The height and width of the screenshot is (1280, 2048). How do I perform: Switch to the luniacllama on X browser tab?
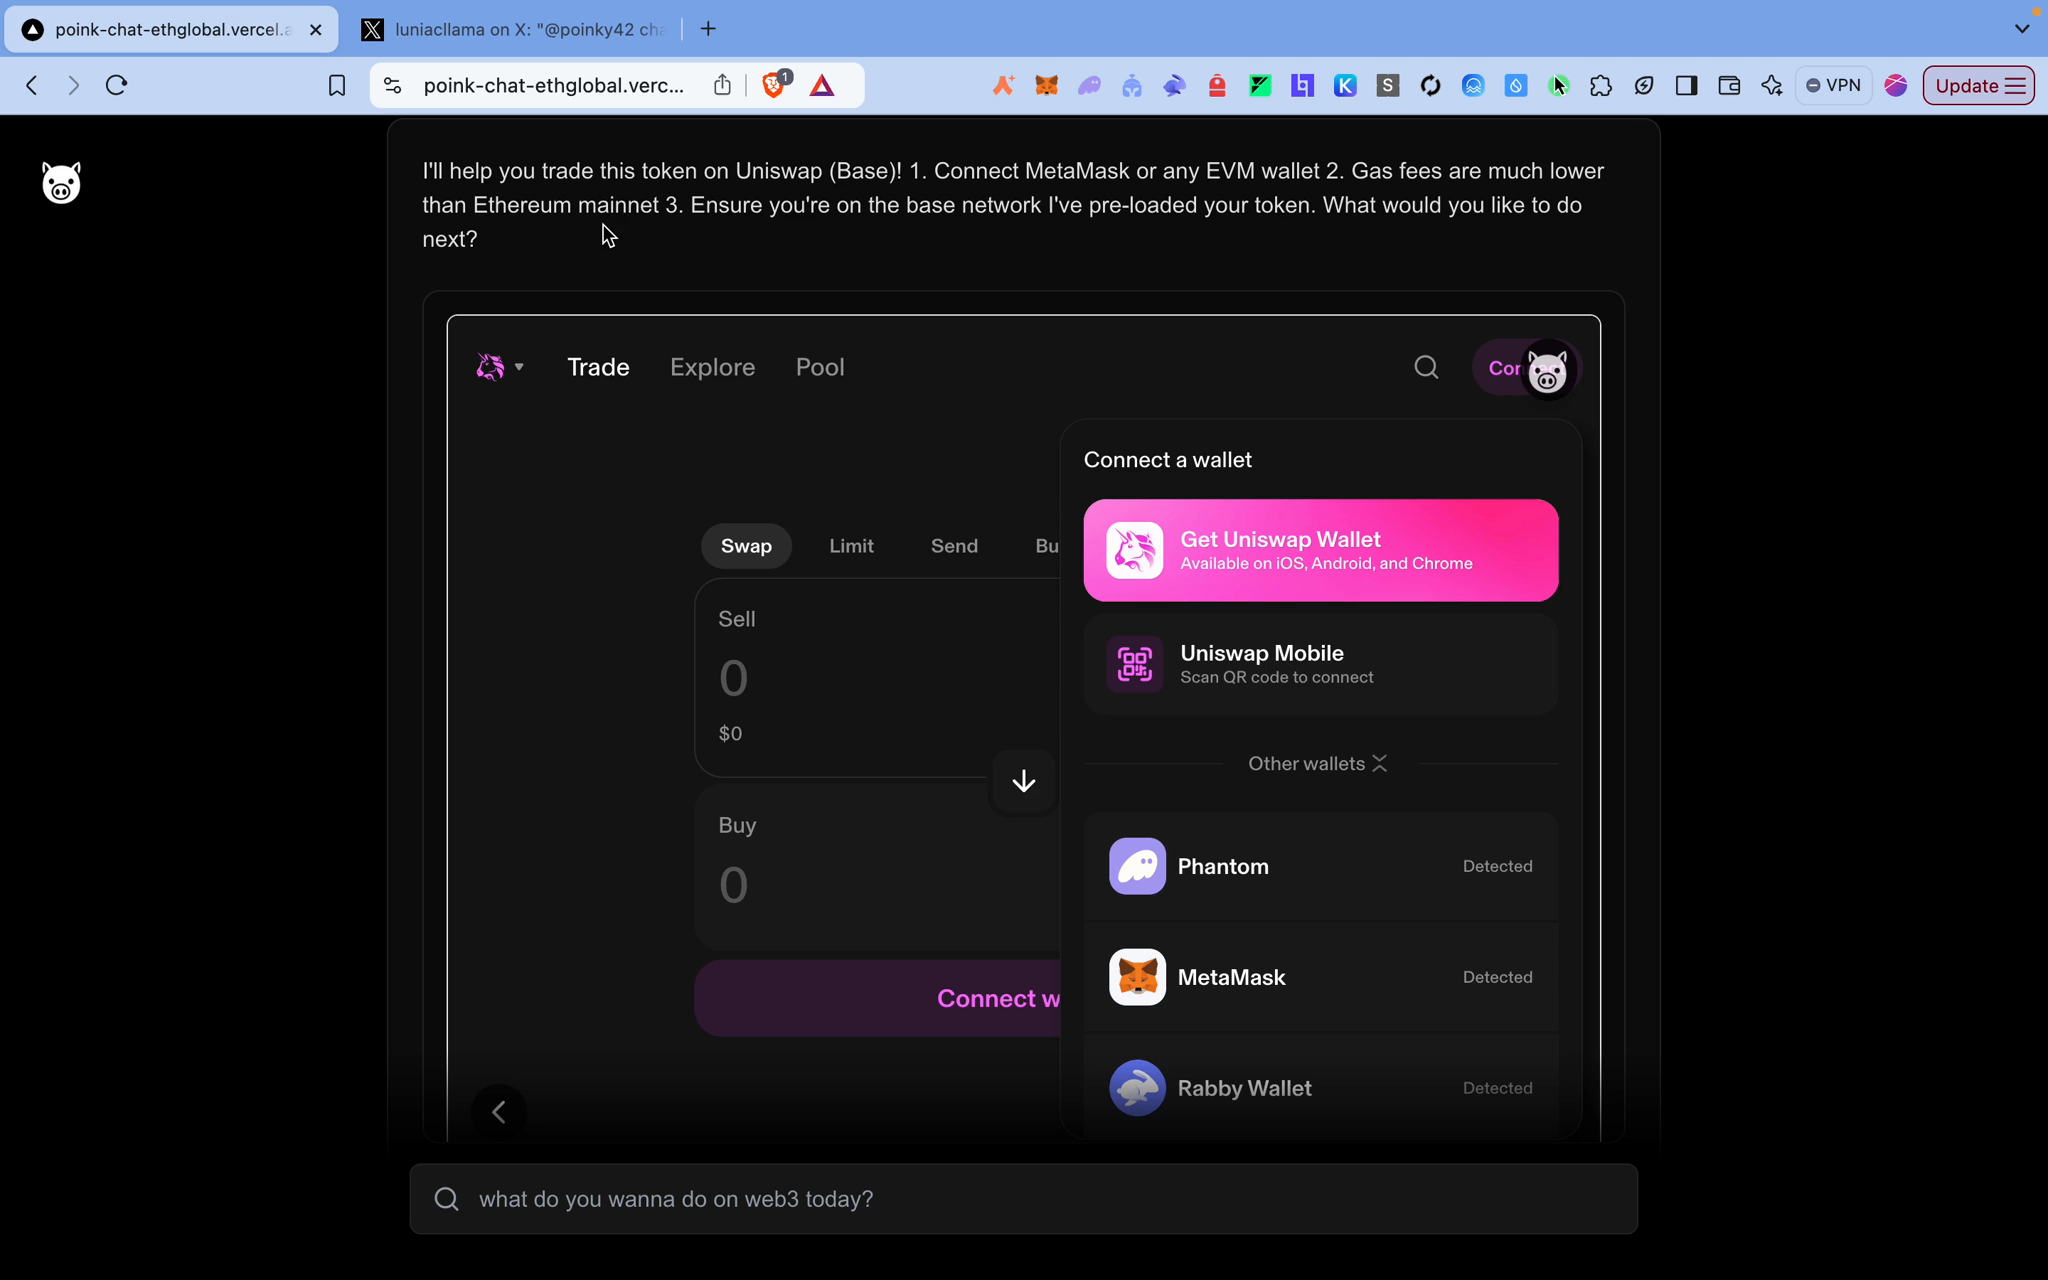click(x=514, y=30)
